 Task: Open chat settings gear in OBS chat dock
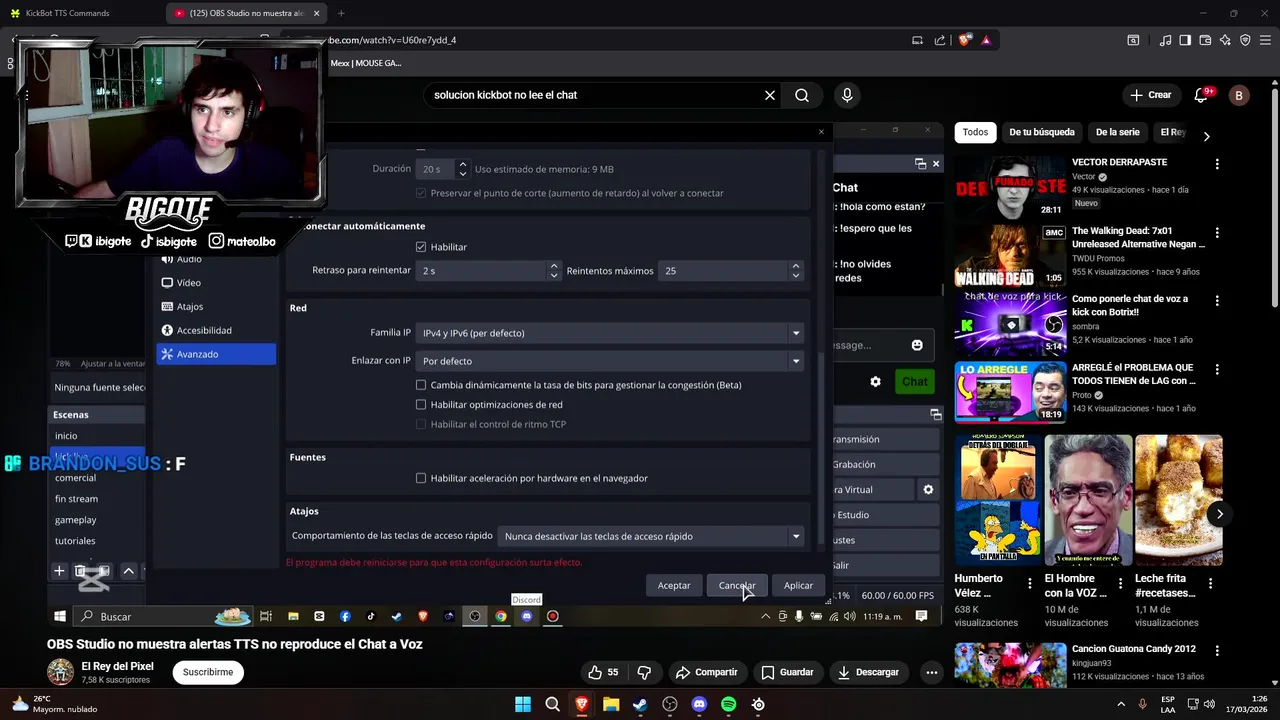tap(875, 381)
